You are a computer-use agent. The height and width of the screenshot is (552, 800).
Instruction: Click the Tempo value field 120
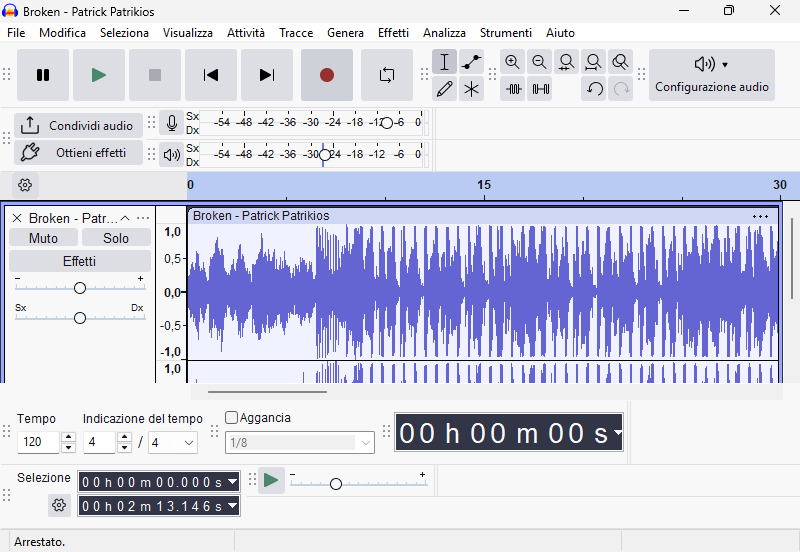tap(39, 442)
